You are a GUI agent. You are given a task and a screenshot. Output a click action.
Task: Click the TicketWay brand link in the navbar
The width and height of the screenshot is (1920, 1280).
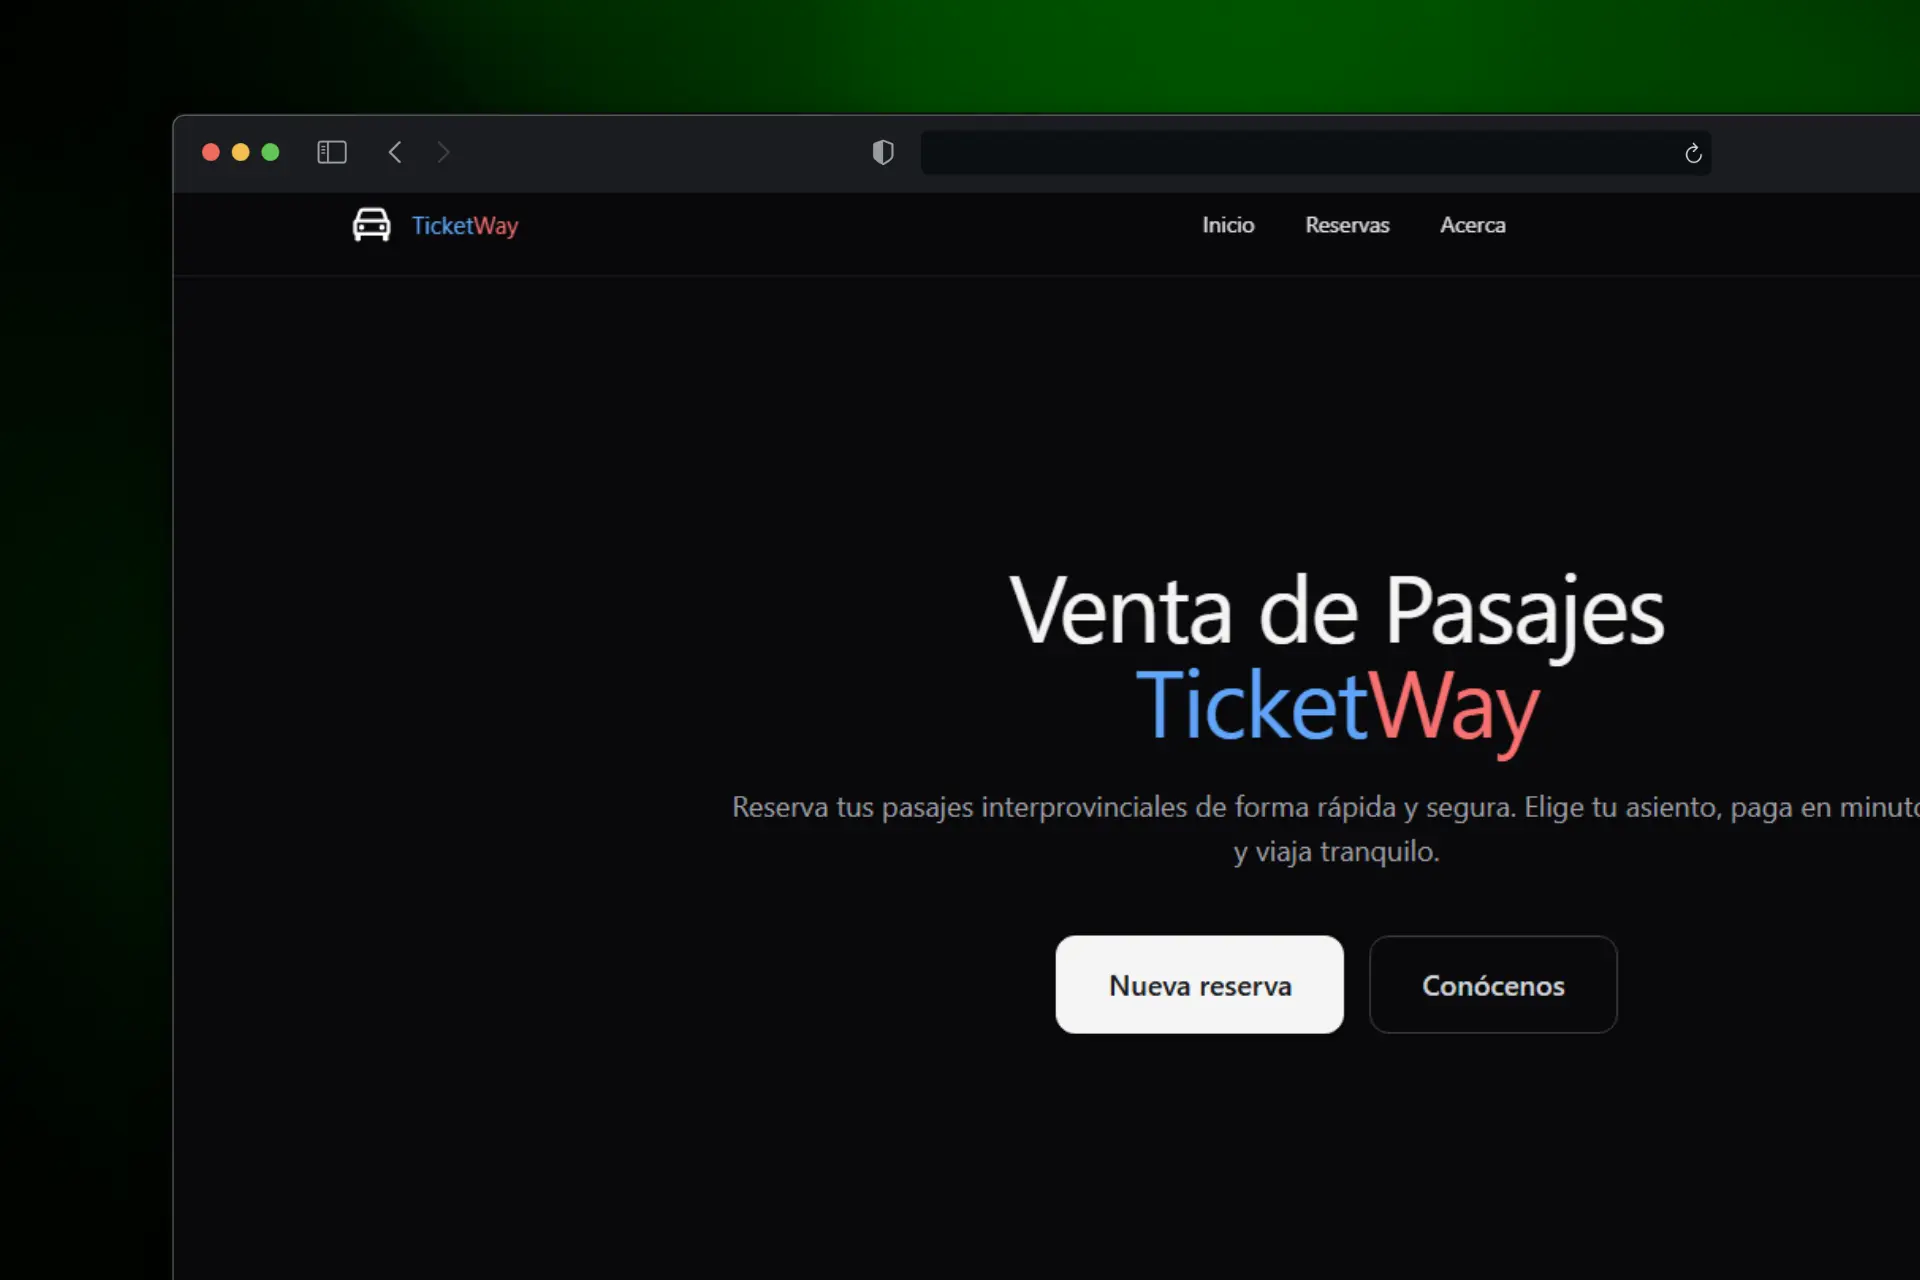click(464, 225)
